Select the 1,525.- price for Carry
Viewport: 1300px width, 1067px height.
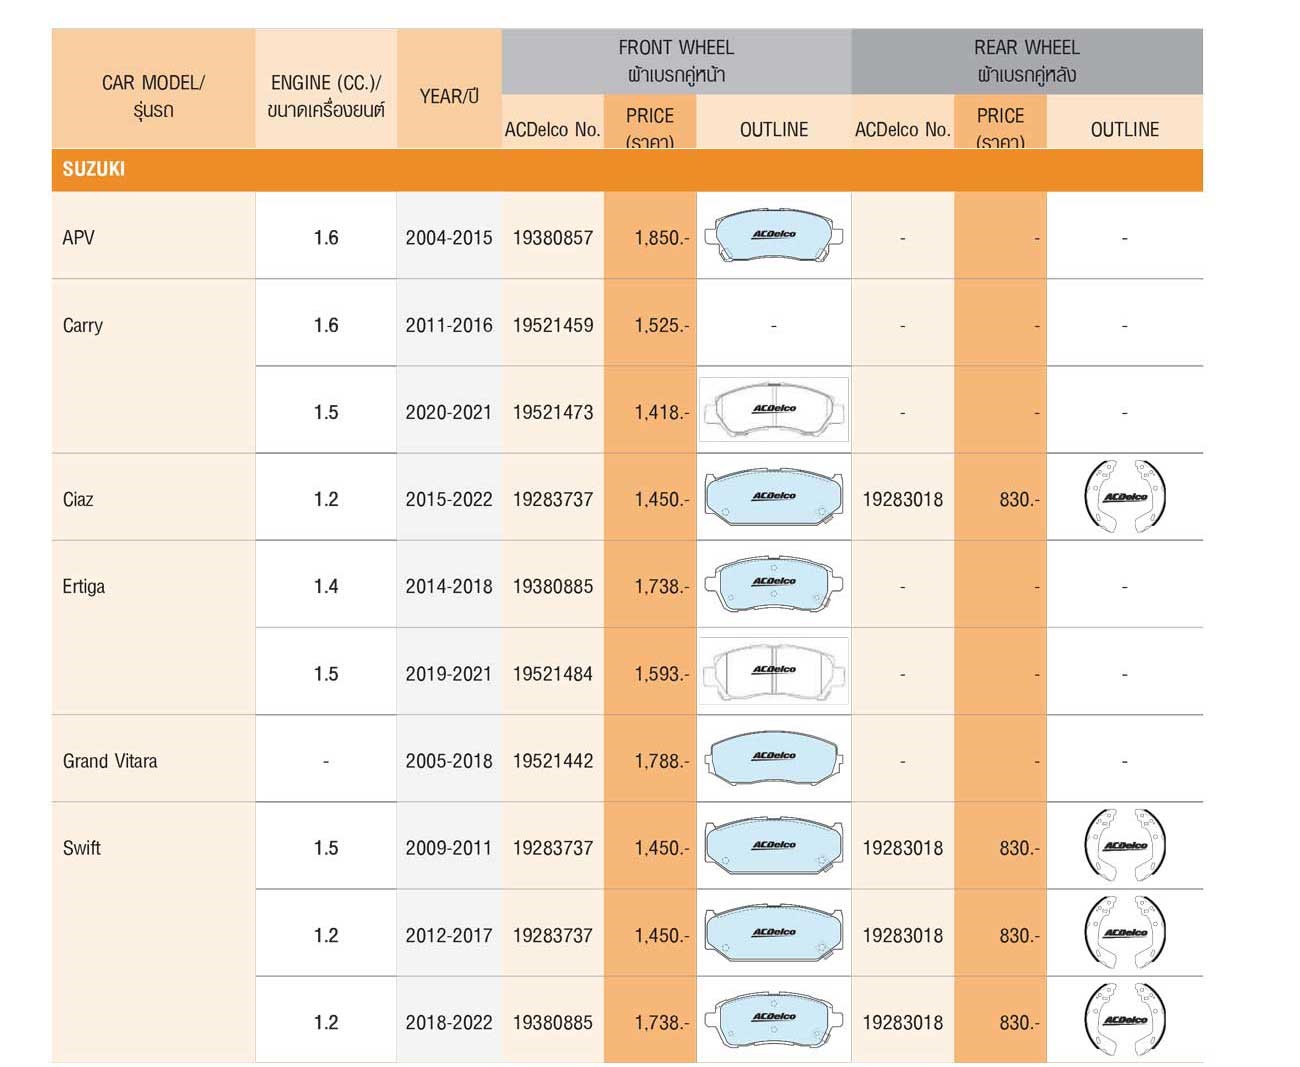[661, 325]
